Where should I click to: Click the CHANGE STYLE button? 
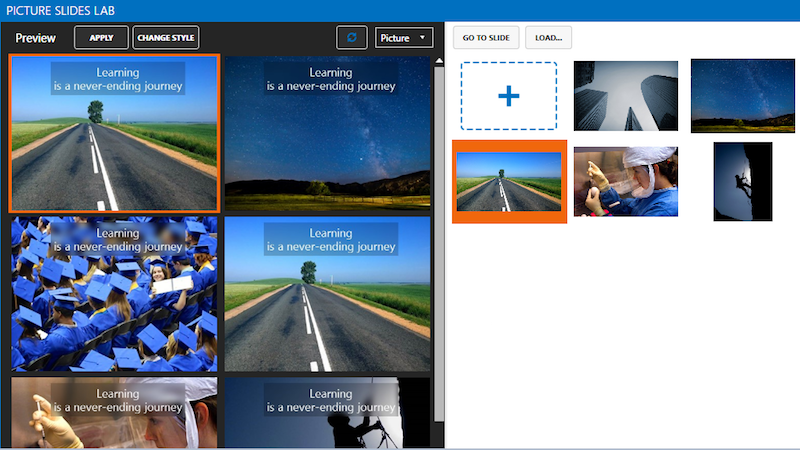click(x=166, y=38)
